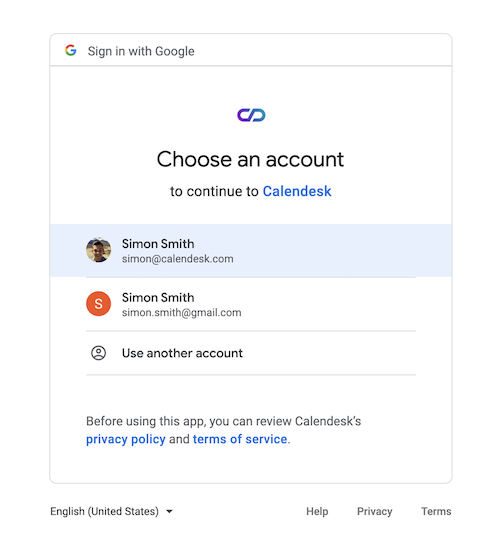The width and height of the screenshot is (500, 533).
Task: Click Simon Smith's profile photo avatar
Action: pyautogui.click(x=99, y=250)
